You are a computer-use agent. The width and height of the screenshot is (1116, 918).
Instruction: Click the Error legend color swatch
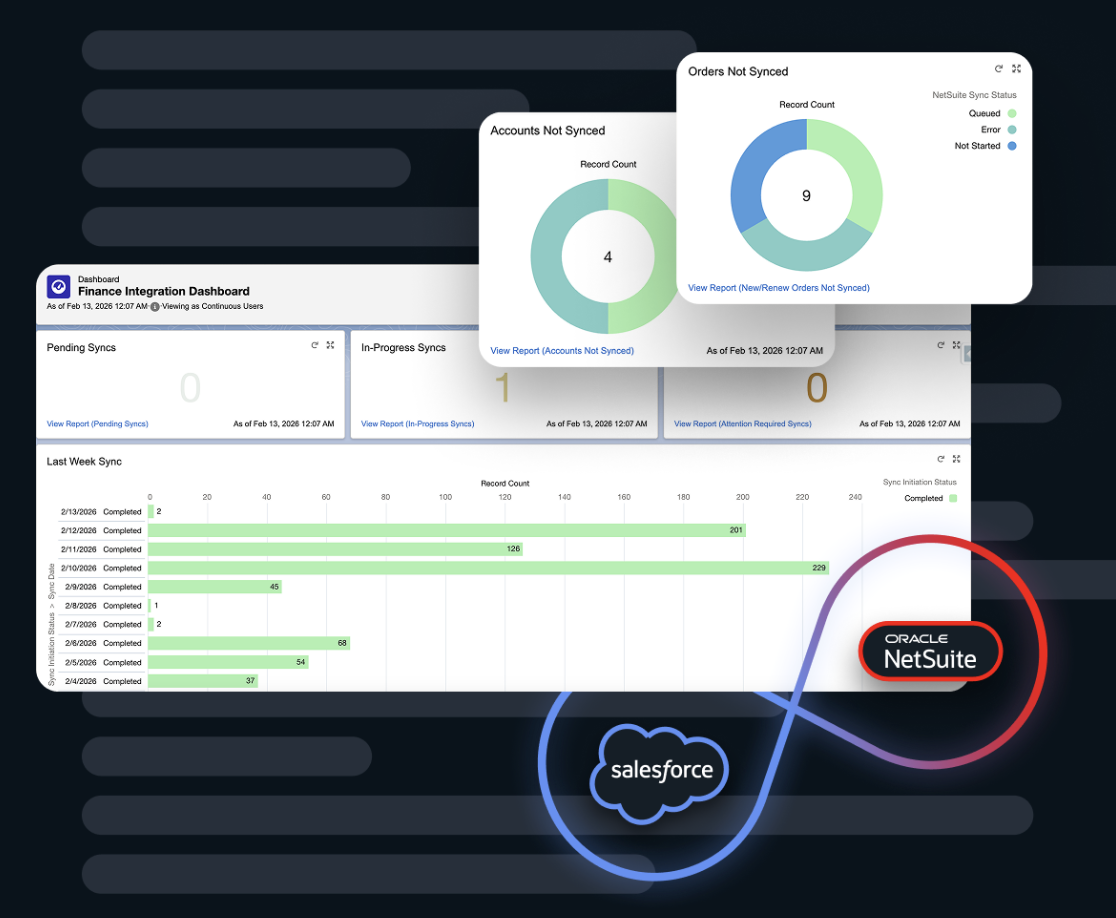point(1011,130)
